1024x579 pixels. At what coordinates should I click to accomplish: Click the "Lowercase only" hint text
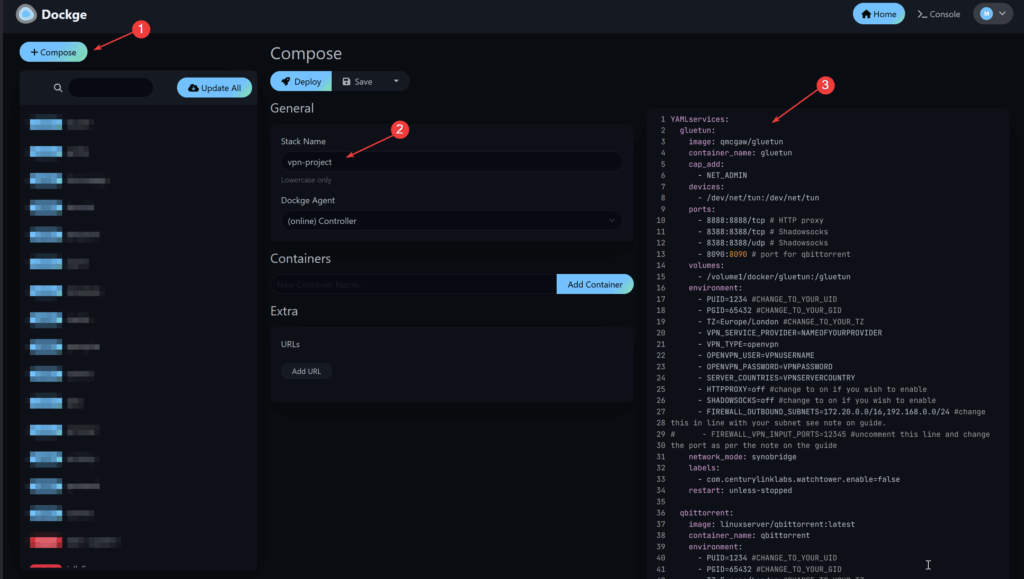(306, 180)
